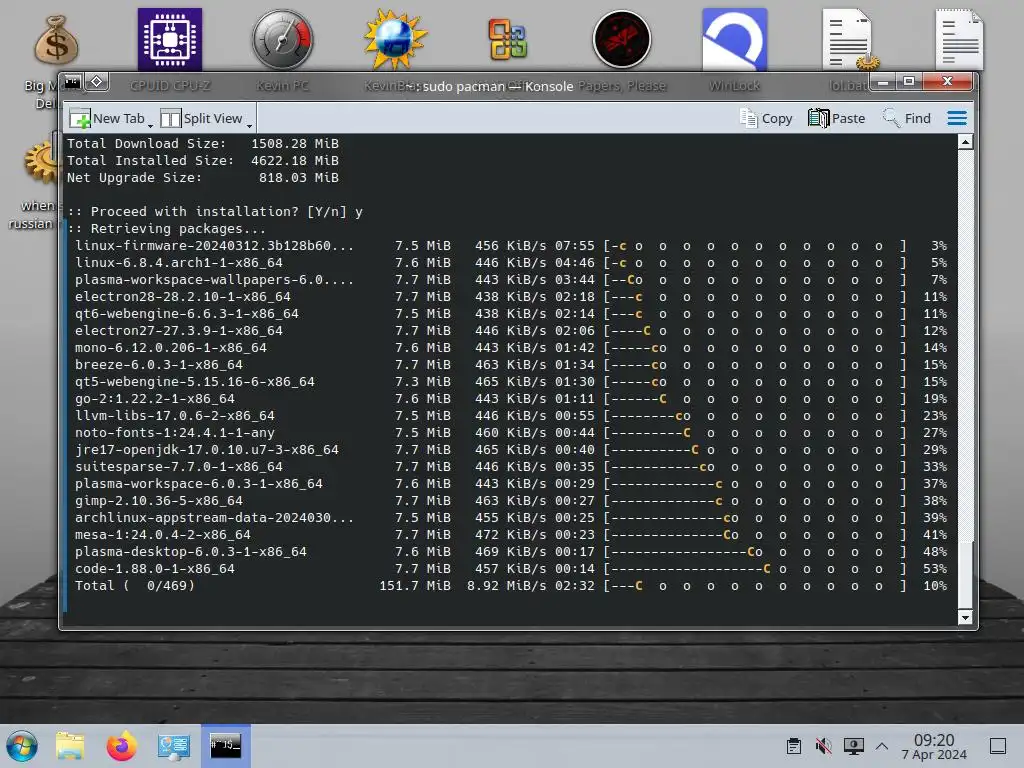Click the terminal scrollbar up arrow

(x=965, y=142)
